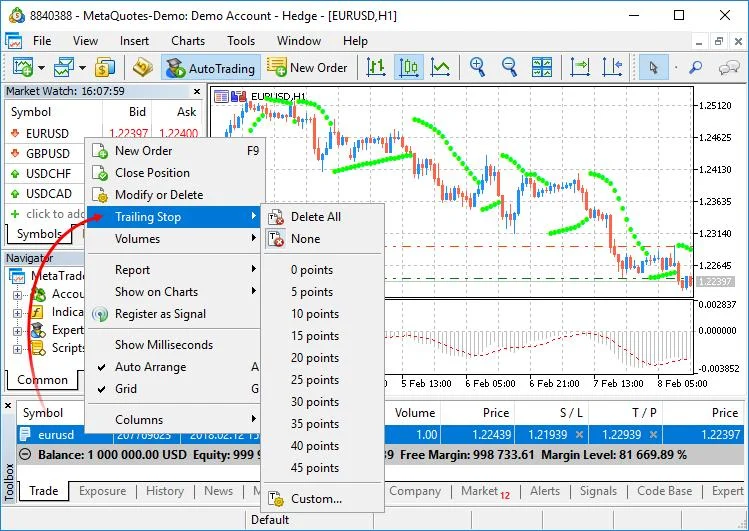Switch to the History tab in Toolbox
This screenshot has width=749, height=531.
click(165, 491)
